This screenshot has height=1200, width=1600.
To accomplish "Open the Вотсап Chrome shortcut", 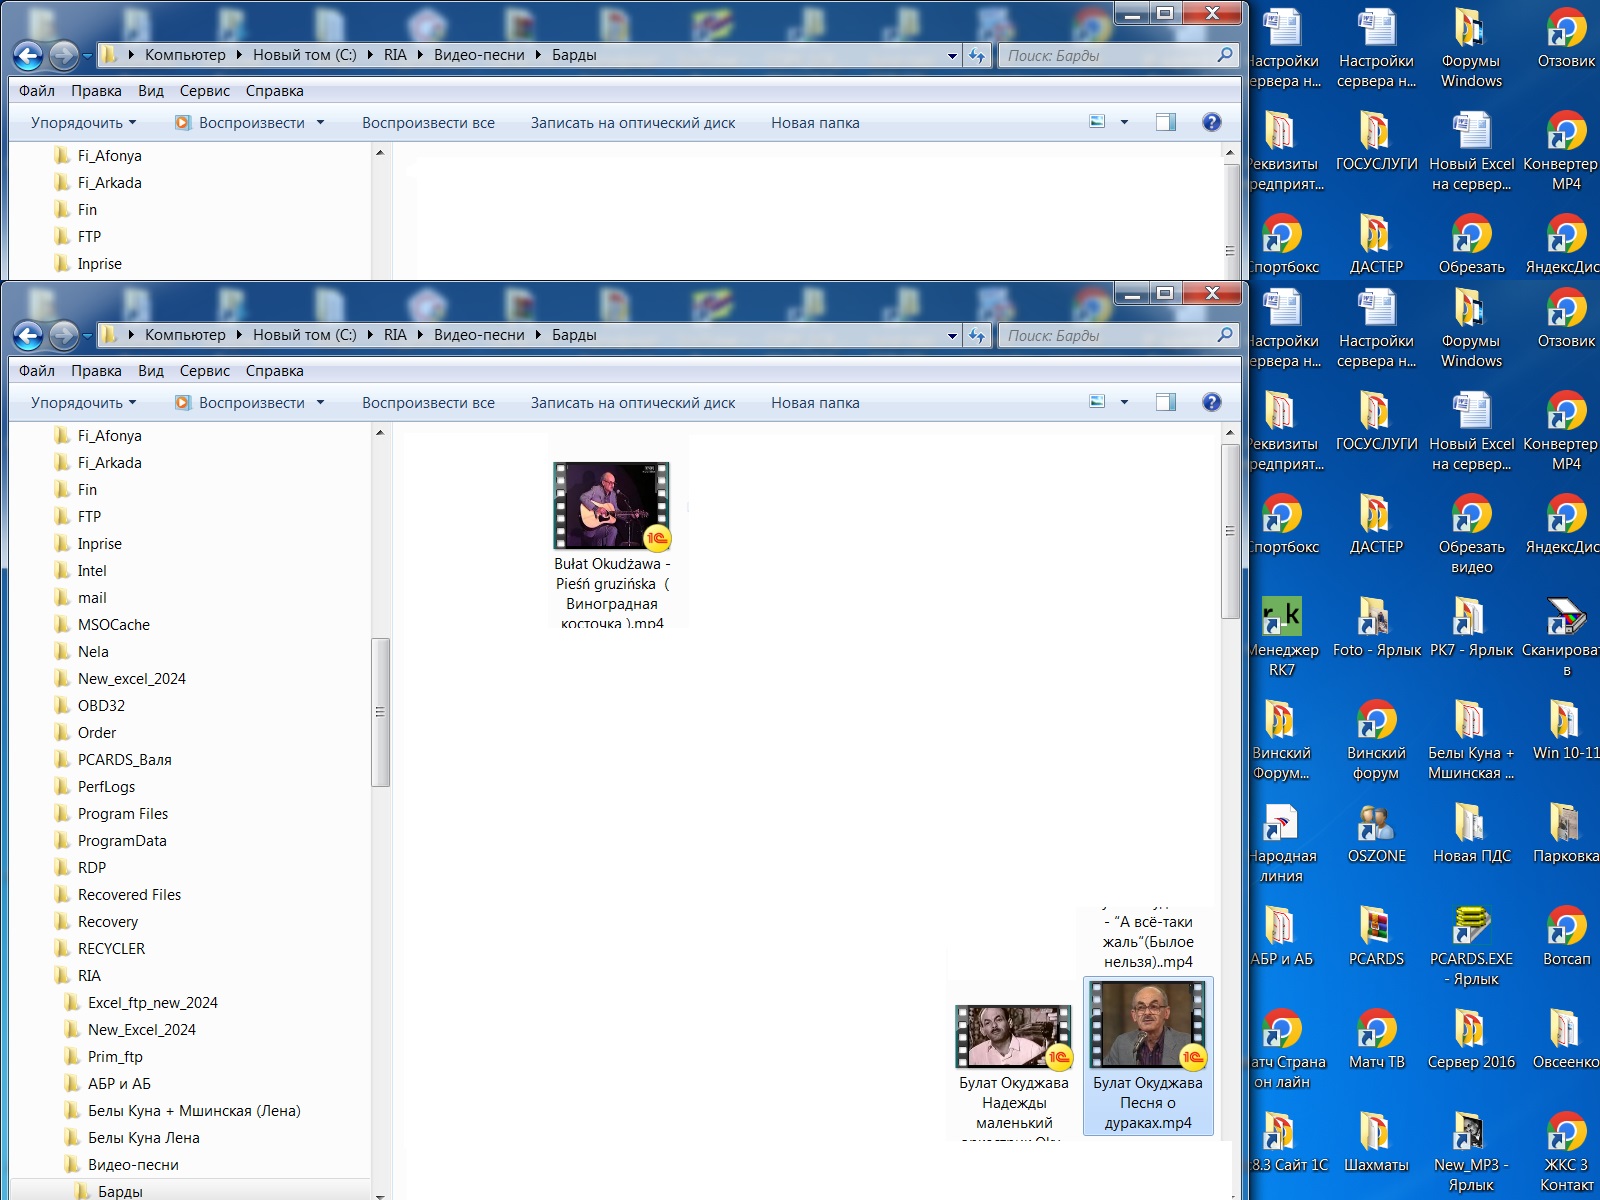I will point(1565,926).
